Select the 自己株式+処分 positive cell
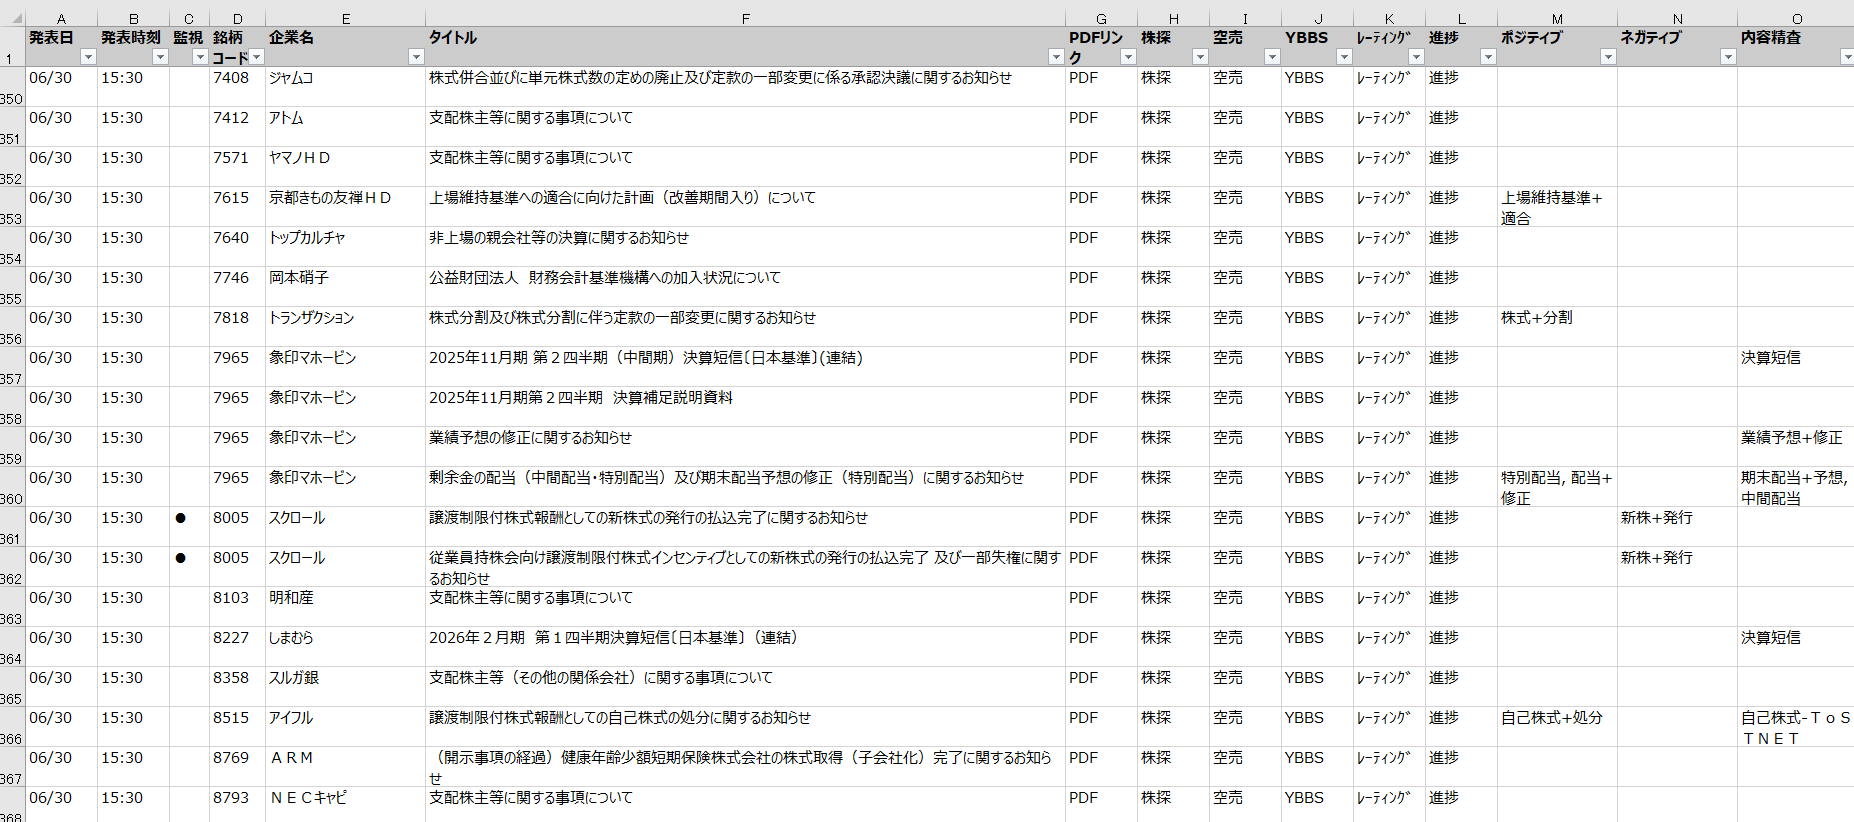The image size is (1854, 822). click(x=1557, y=727)
